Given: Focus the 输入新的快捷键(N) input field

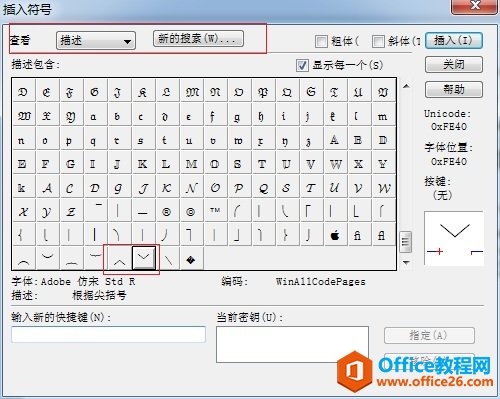Looking at the screenshot, I should point(108,334).
